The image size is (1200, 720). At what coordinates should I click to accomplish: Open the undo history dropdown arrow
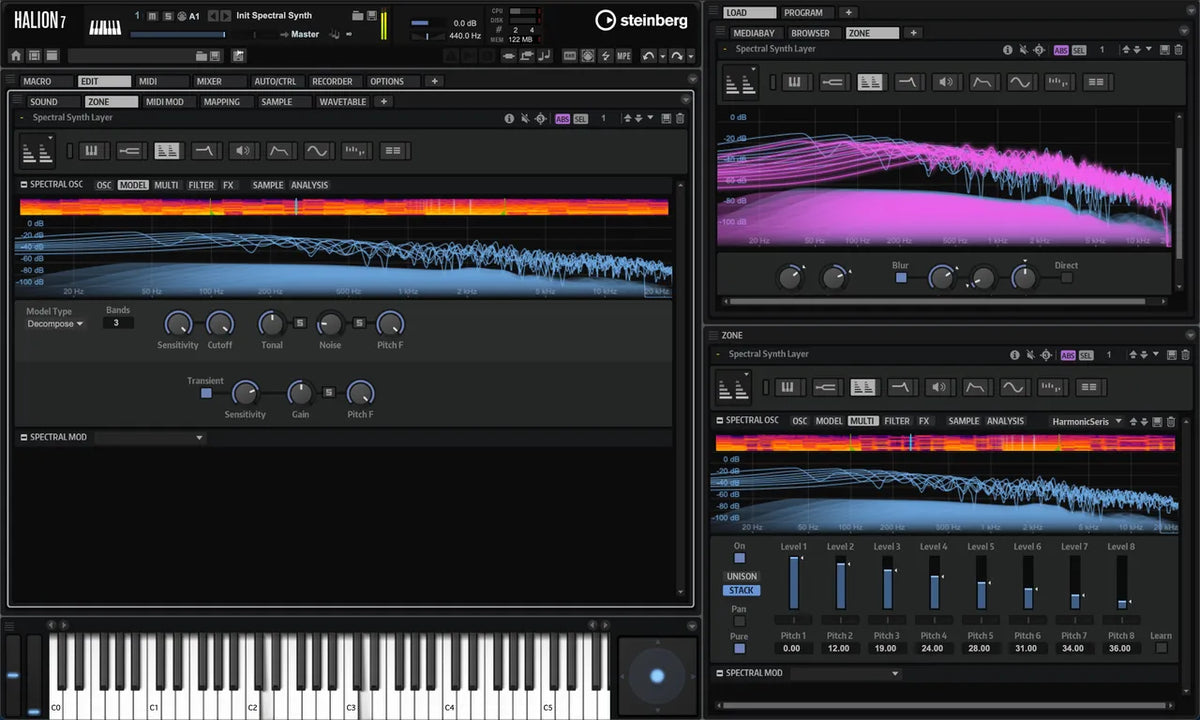[x=662, y=56]
